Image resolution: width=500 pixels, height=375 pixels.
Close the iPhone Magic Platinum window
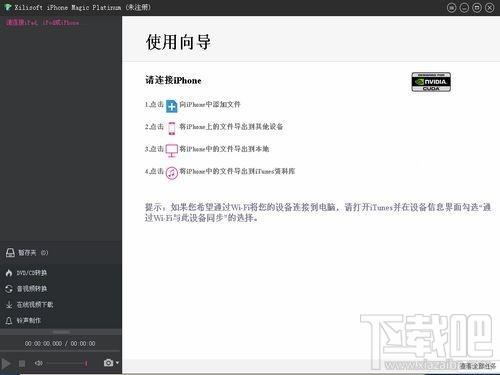coord(490,7)
